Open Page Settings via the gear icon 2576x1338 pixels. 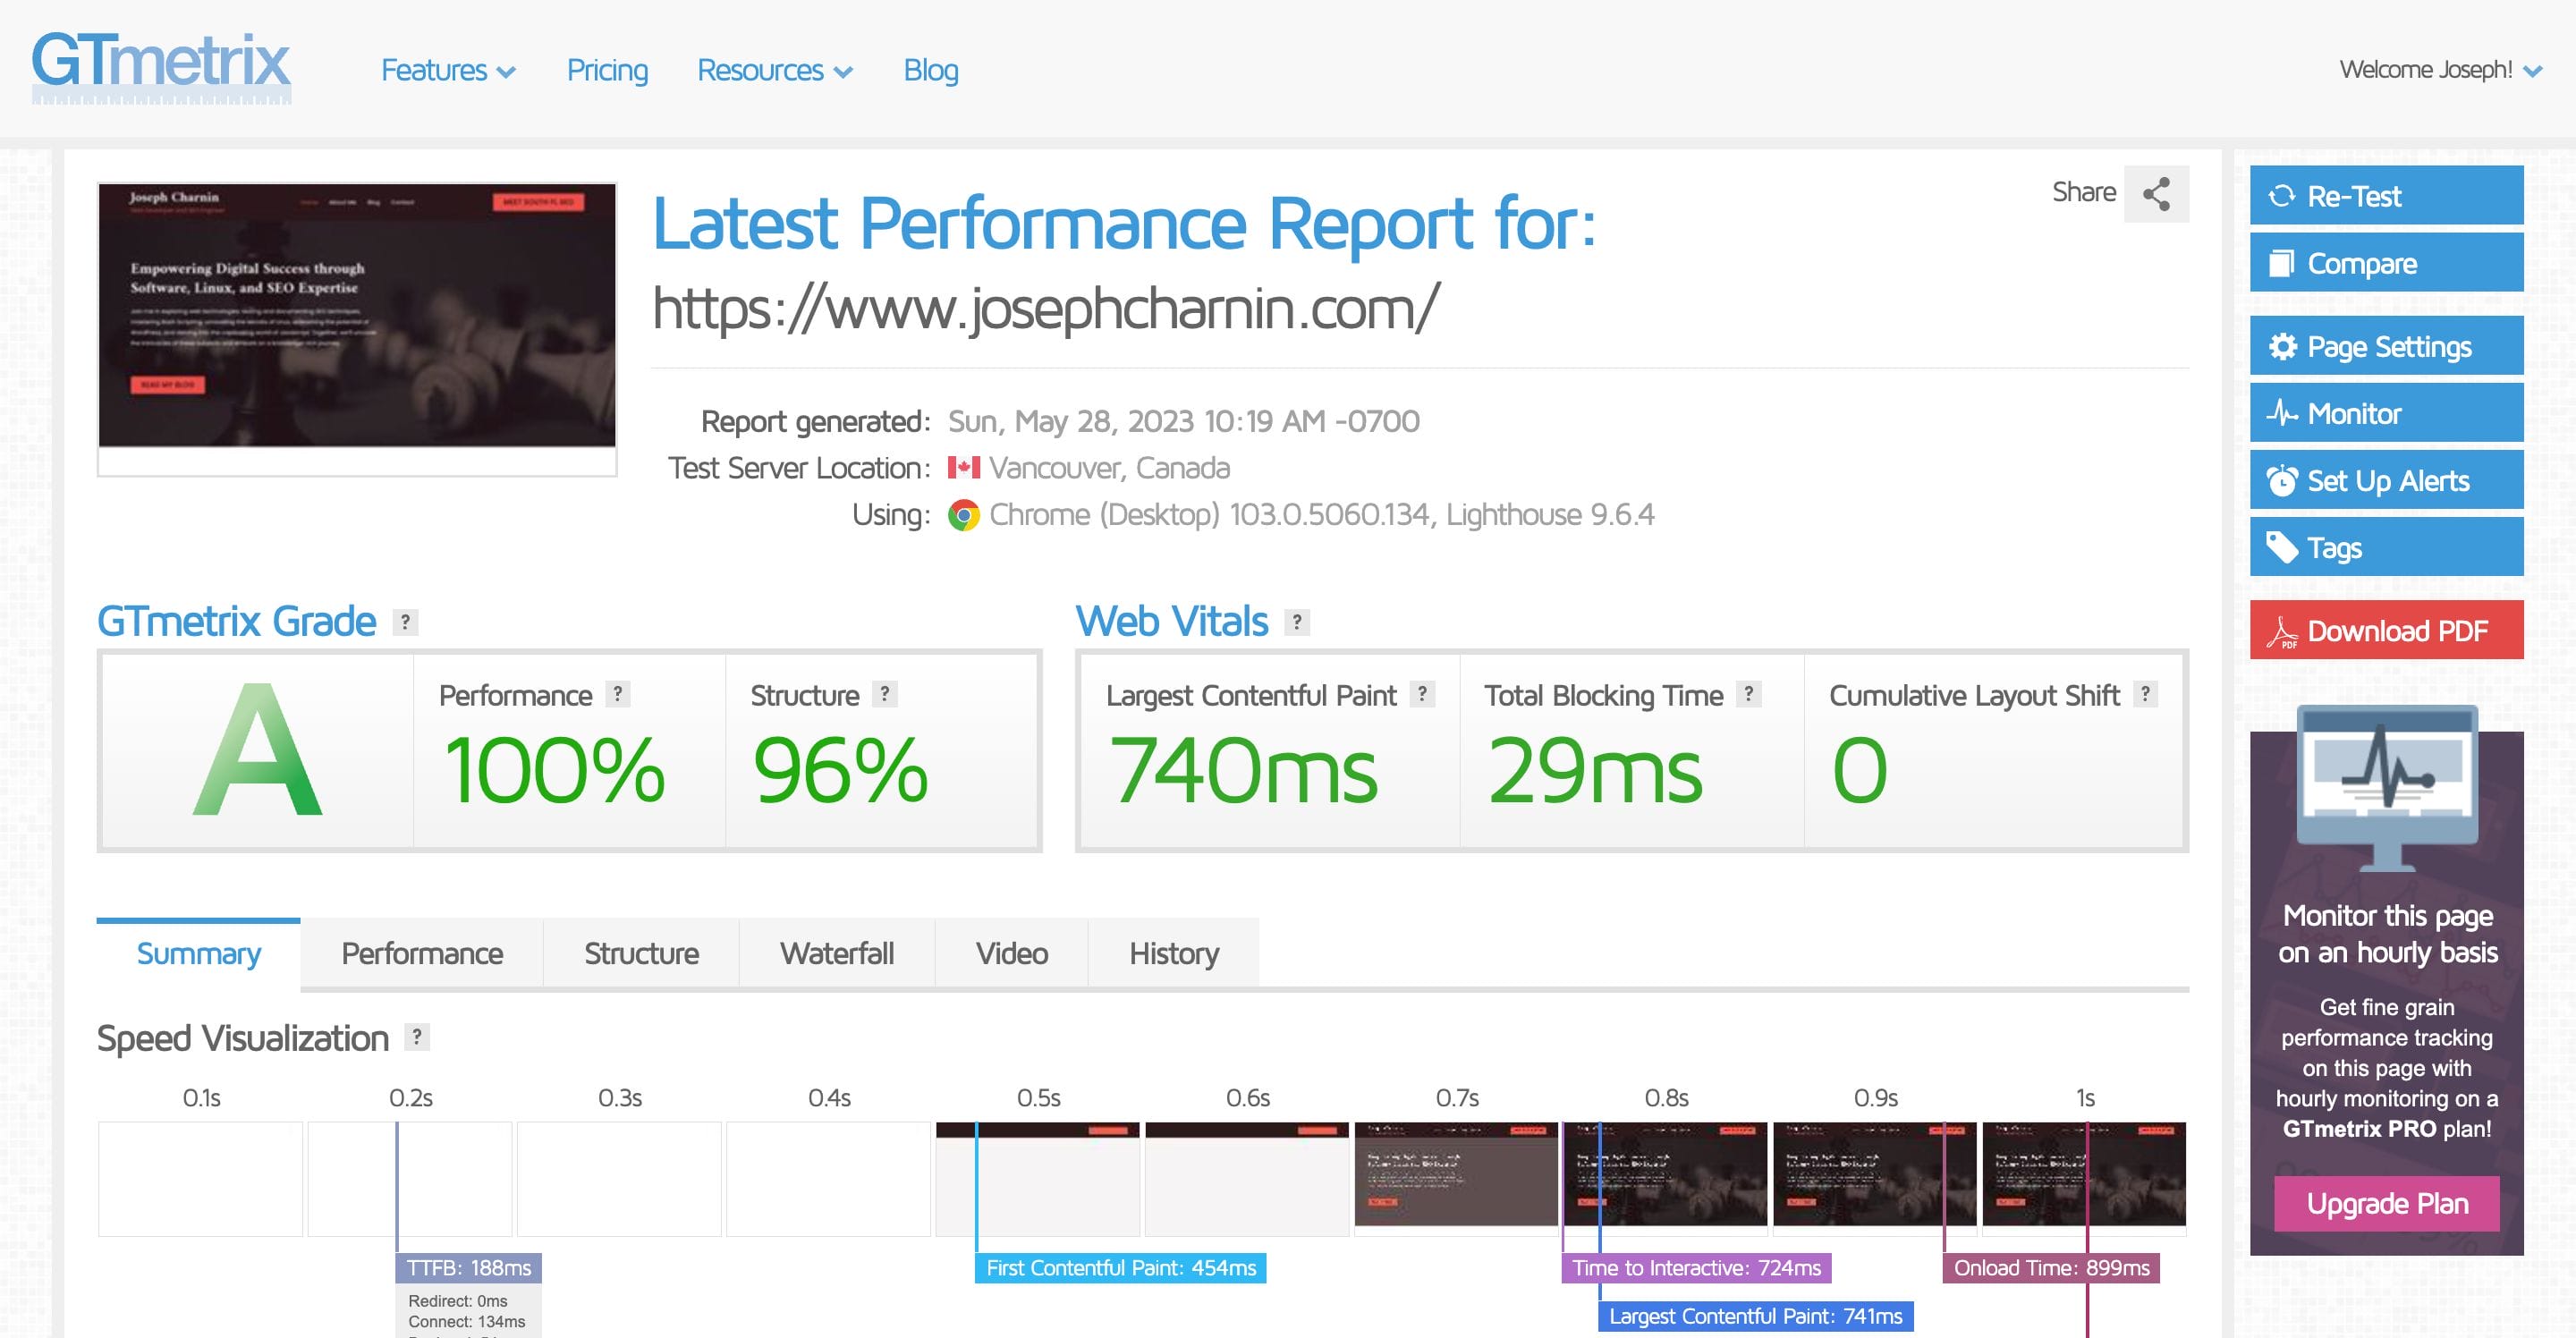point(2283,345)
